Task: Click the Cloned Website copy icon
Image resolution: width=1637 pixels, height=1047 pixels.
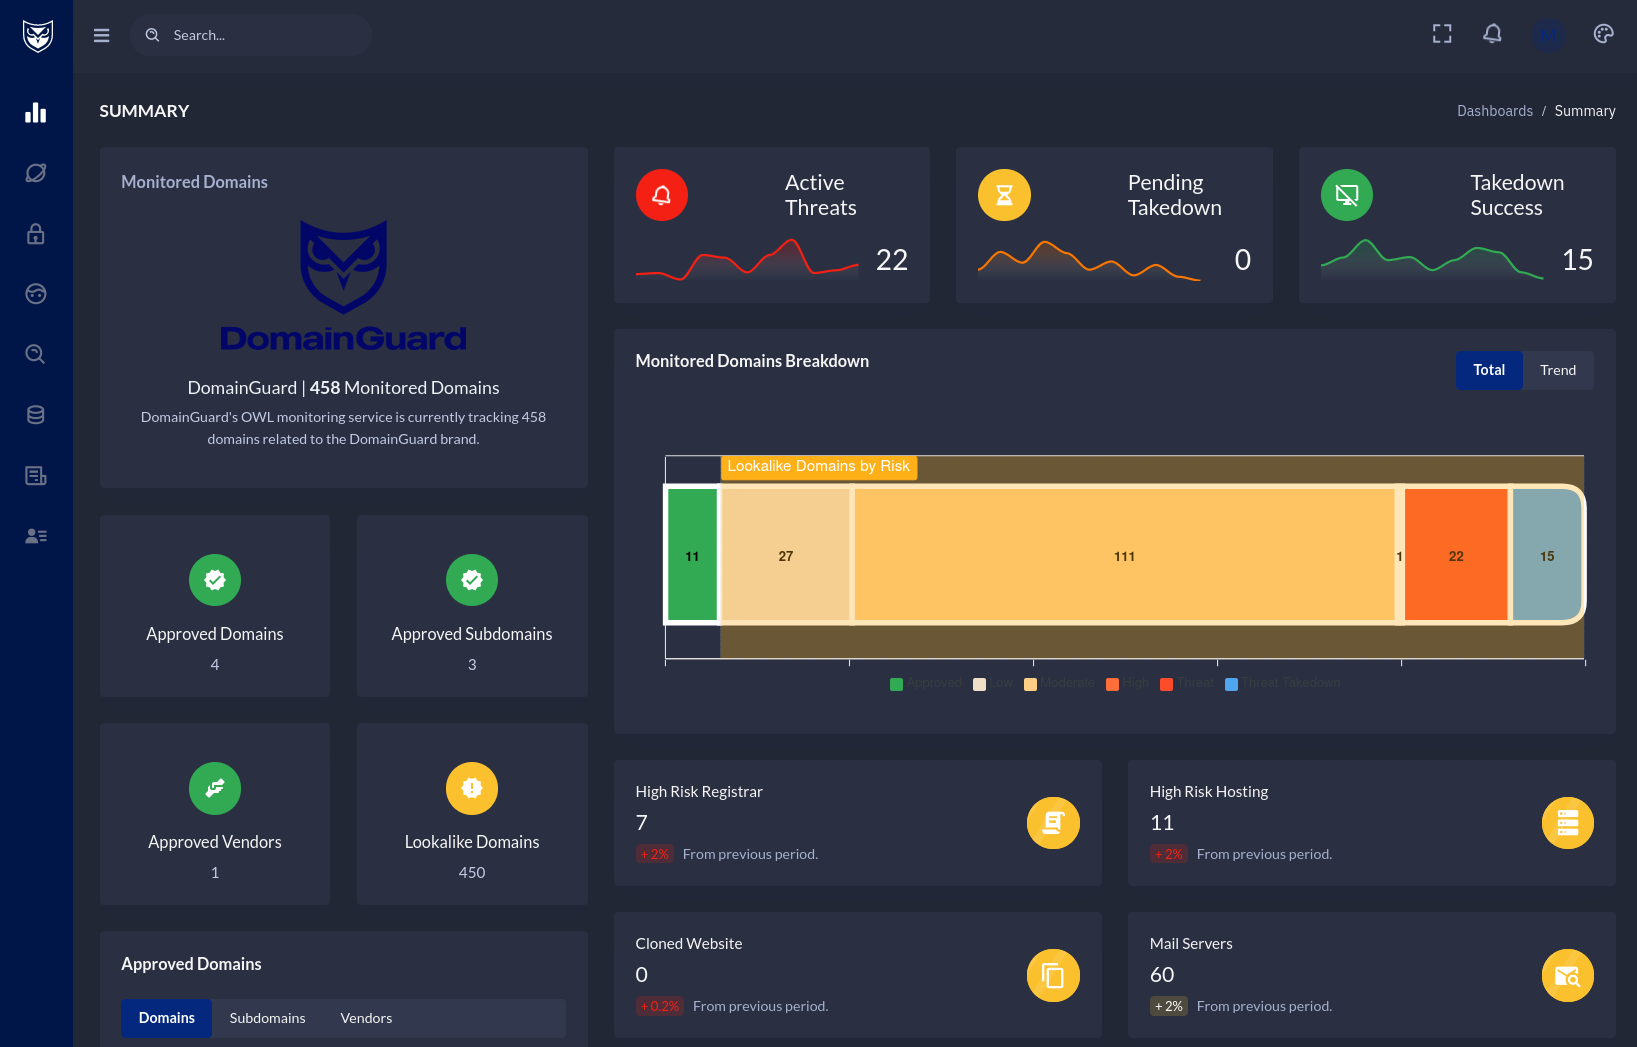Action: (1053, 975)
